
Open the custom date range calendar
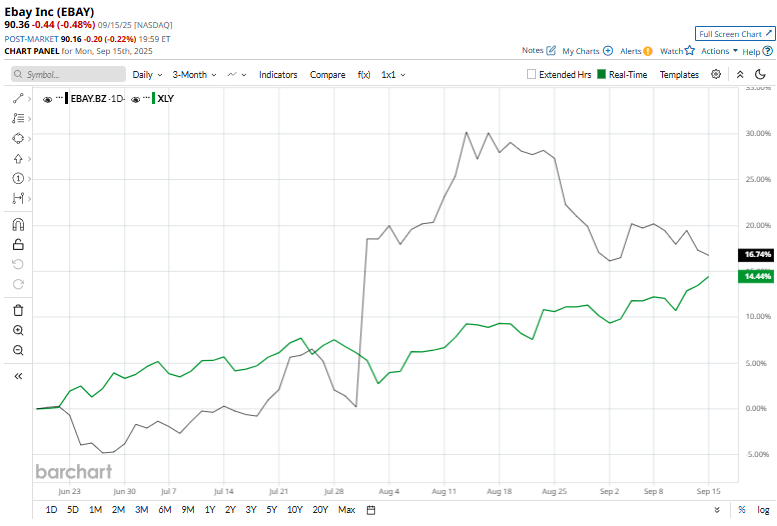(371, 510)
